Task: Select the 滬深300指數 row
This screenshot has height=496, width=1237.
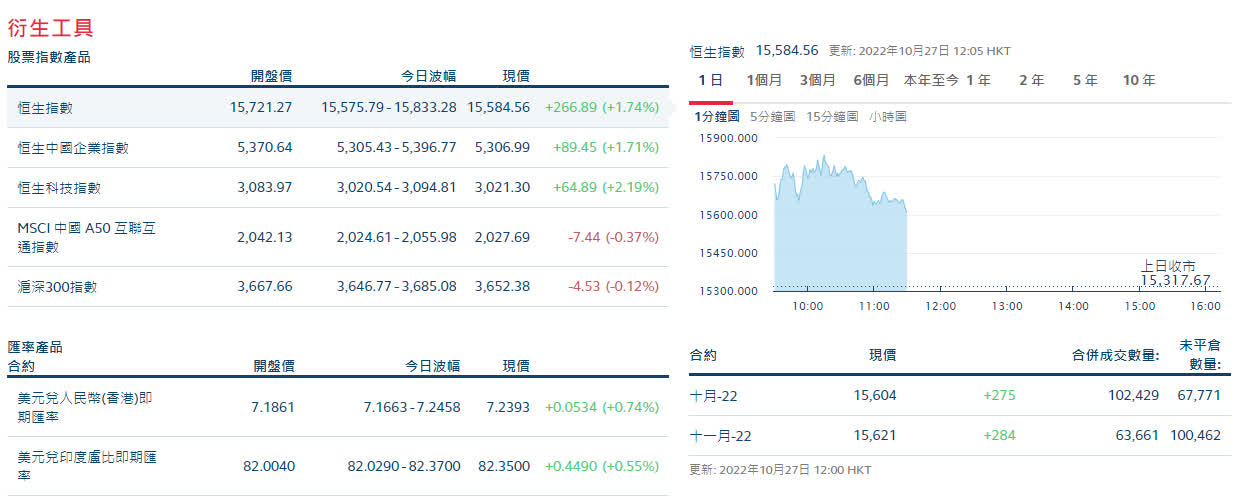Action: click(x=338, y=286)
